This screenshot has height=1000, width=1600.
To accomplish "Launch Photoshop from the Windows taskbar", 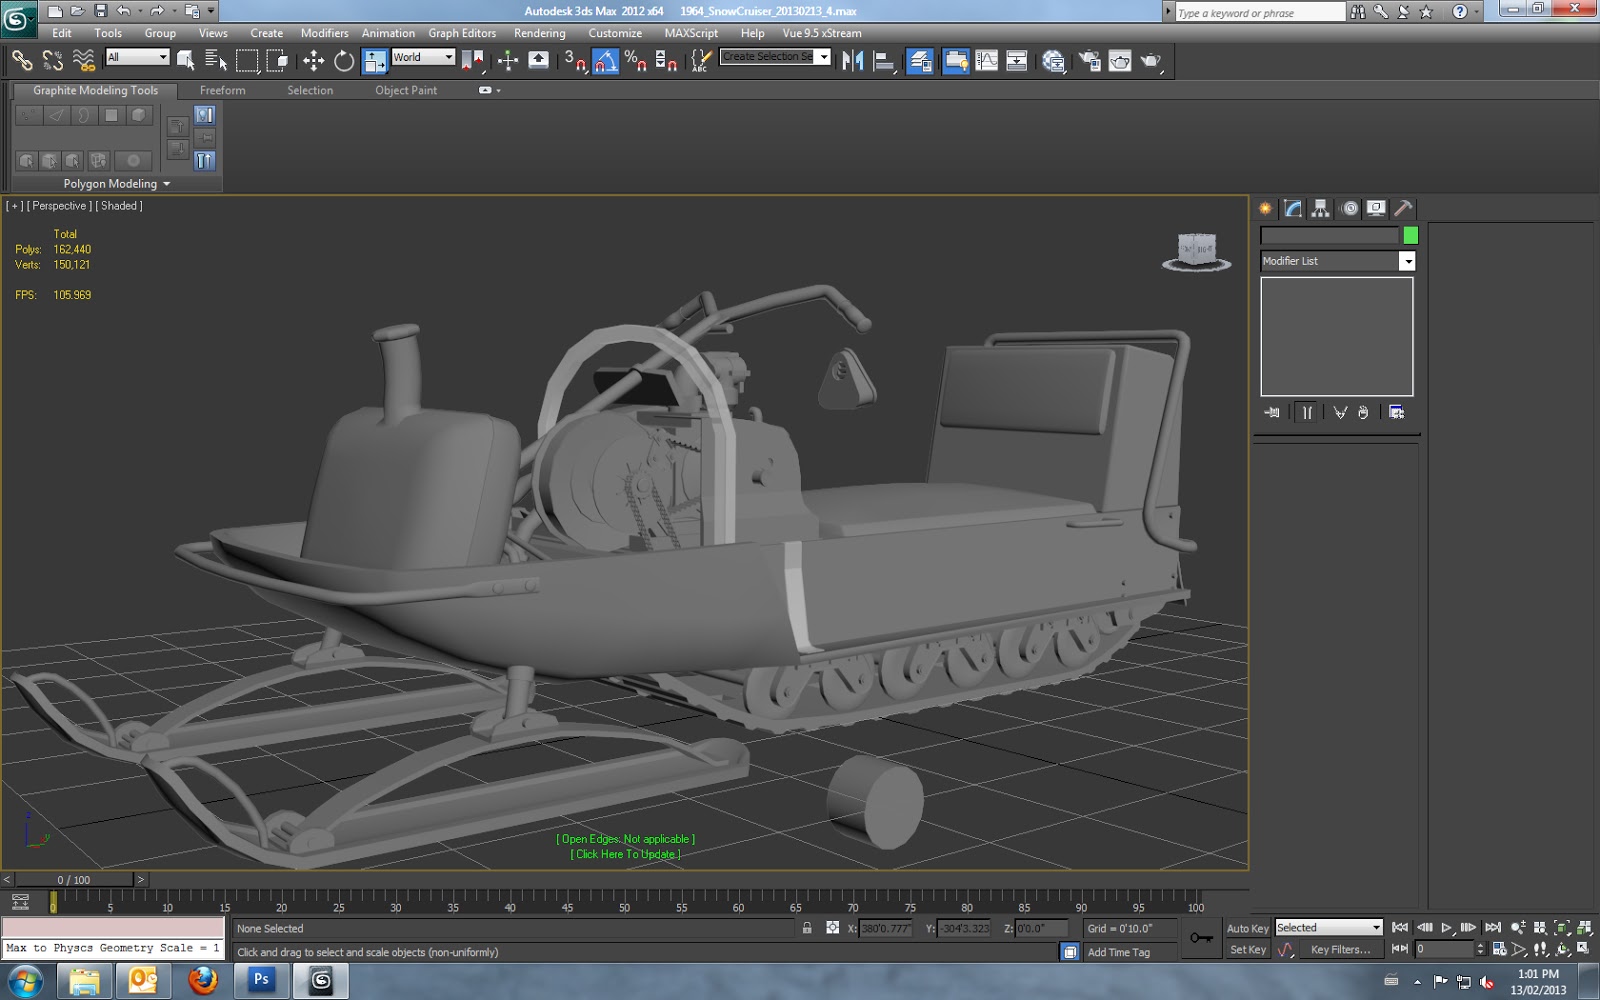I will (261, 981).
